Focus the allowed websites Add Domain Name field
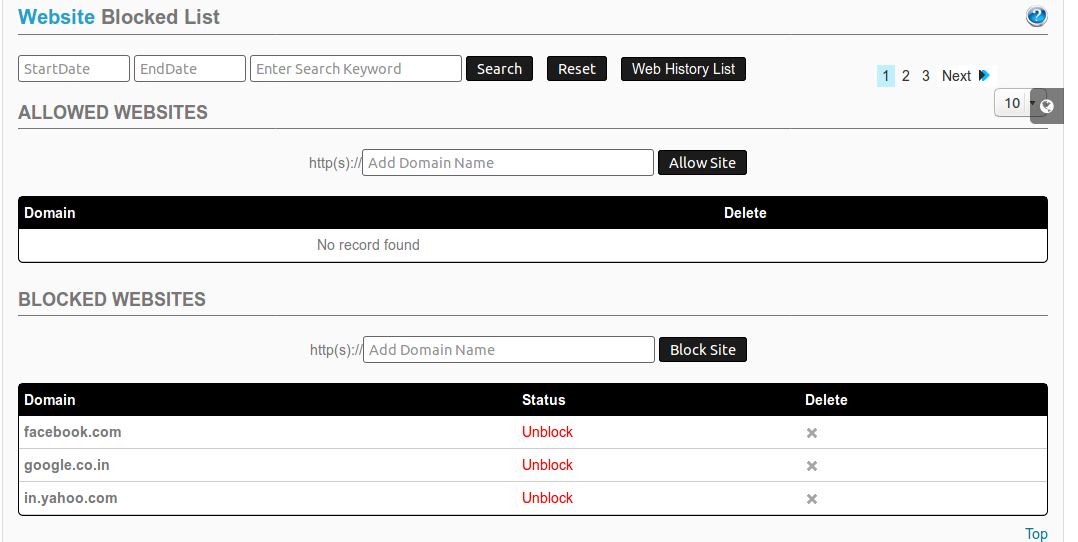The height and width of the screenshot is (542, 1078). coord(507,163)
